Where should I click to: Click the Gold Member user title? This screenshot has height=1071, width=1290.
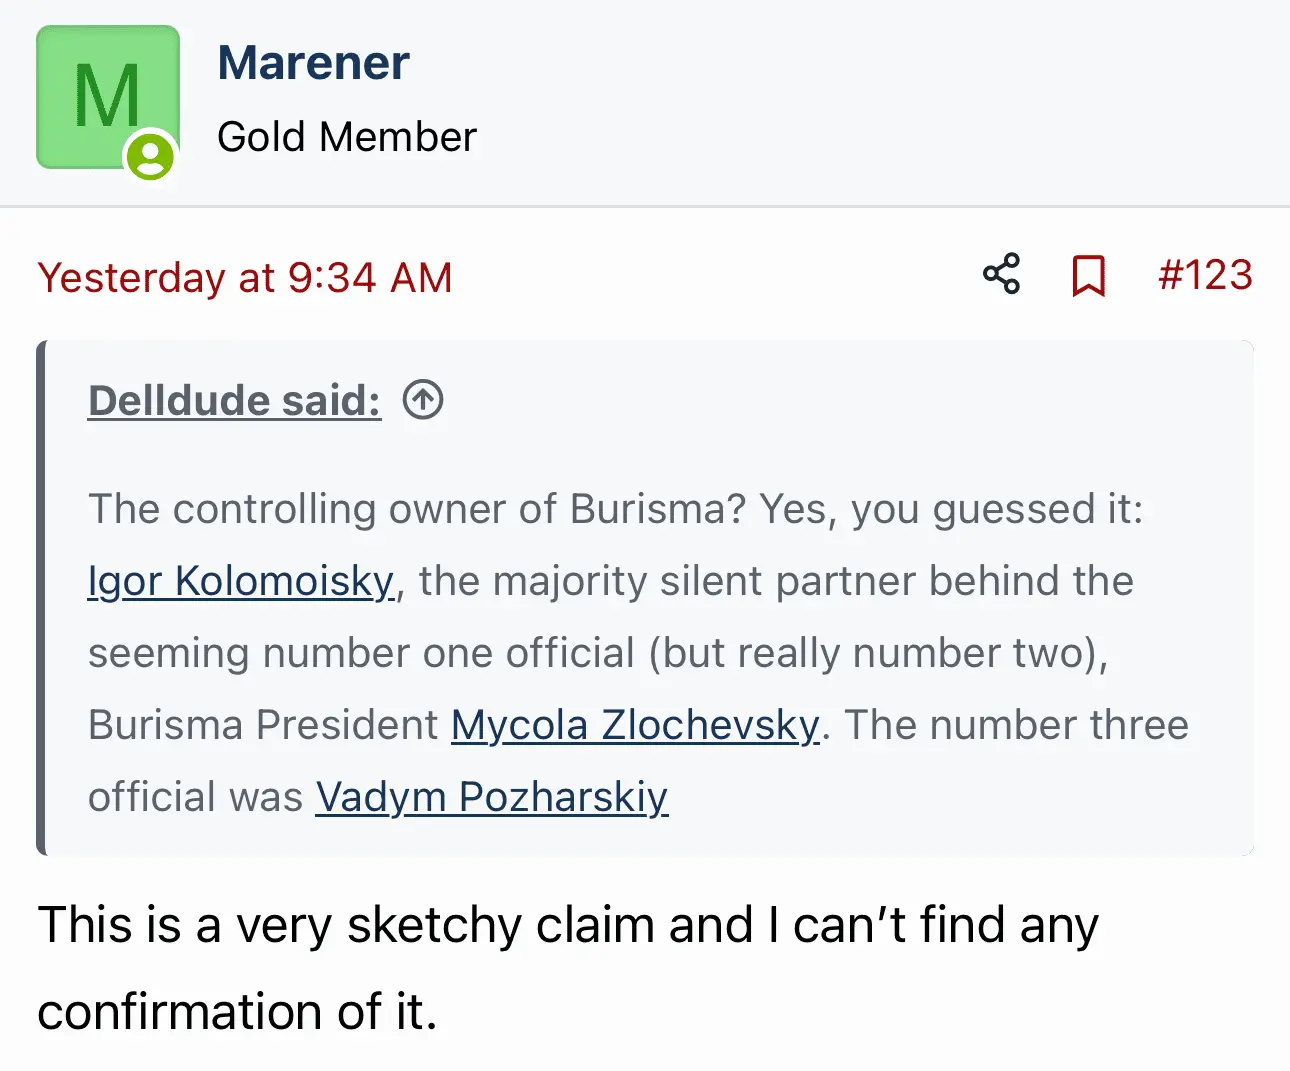(x=346, y=137)
